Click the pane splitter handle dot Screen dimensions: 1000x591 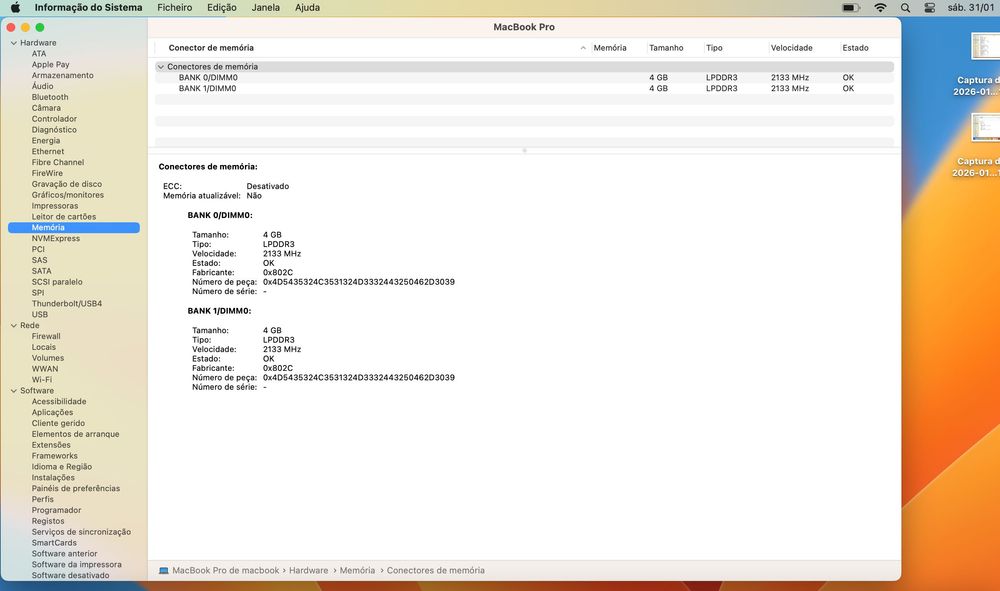click(524, 150)
